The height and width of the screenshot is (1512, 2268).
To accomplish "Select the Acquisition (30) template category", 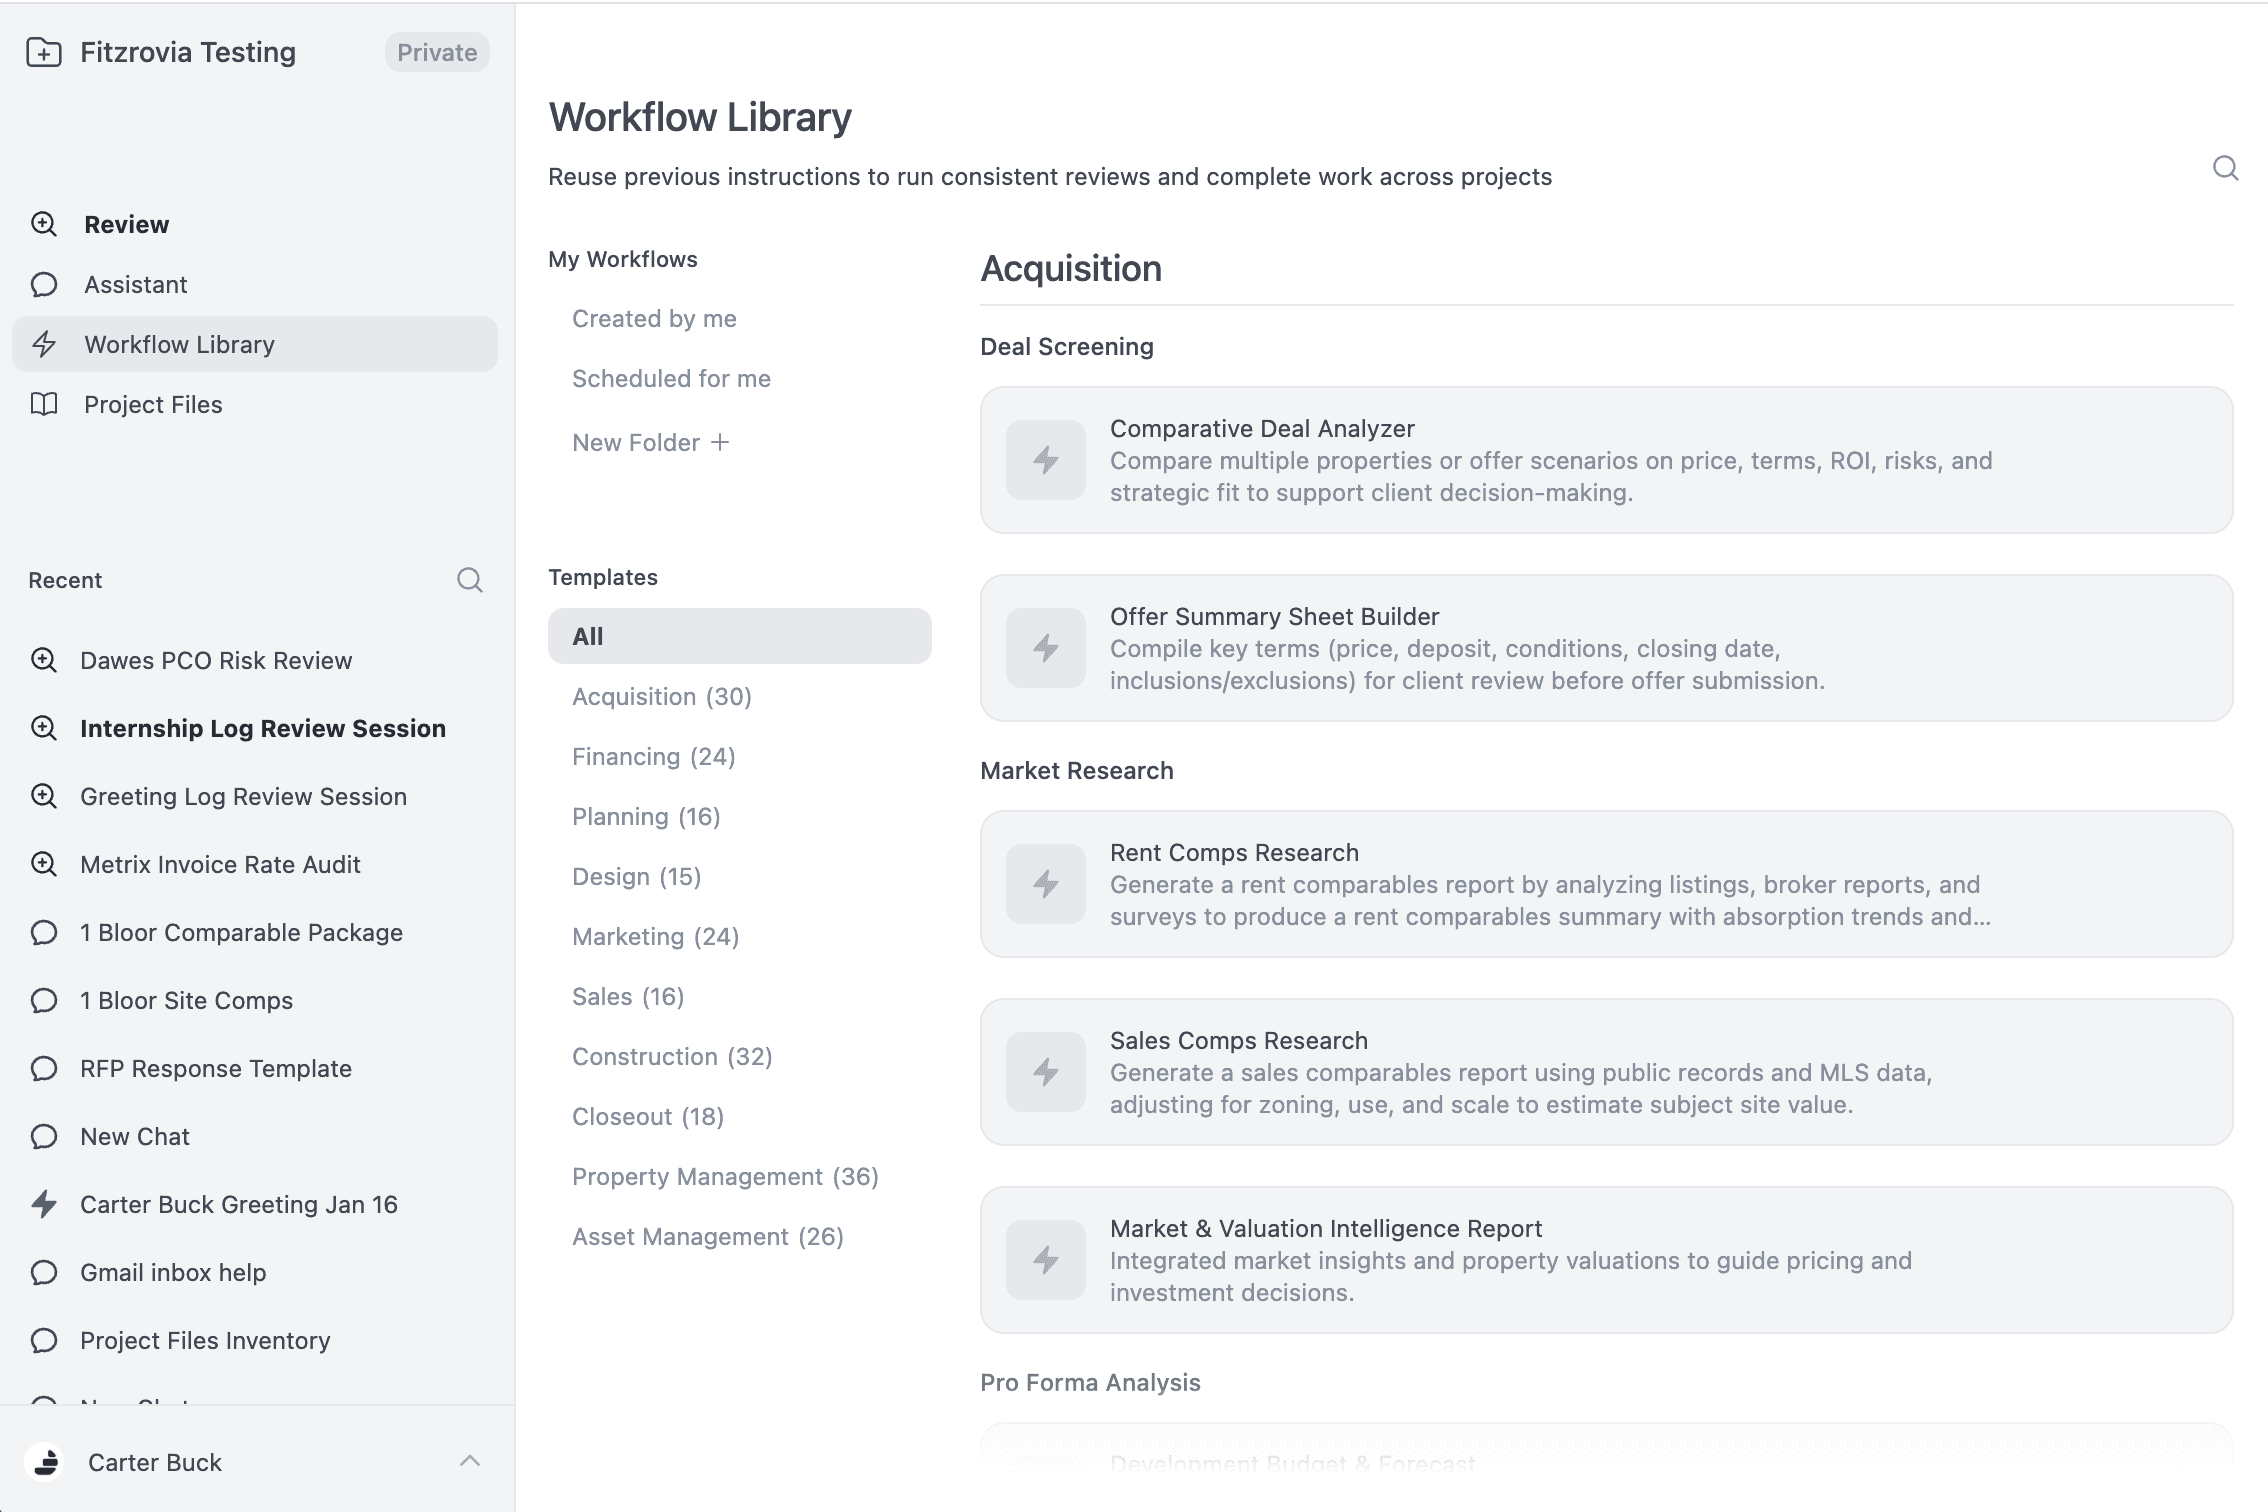I will click(x=661, y=696).
